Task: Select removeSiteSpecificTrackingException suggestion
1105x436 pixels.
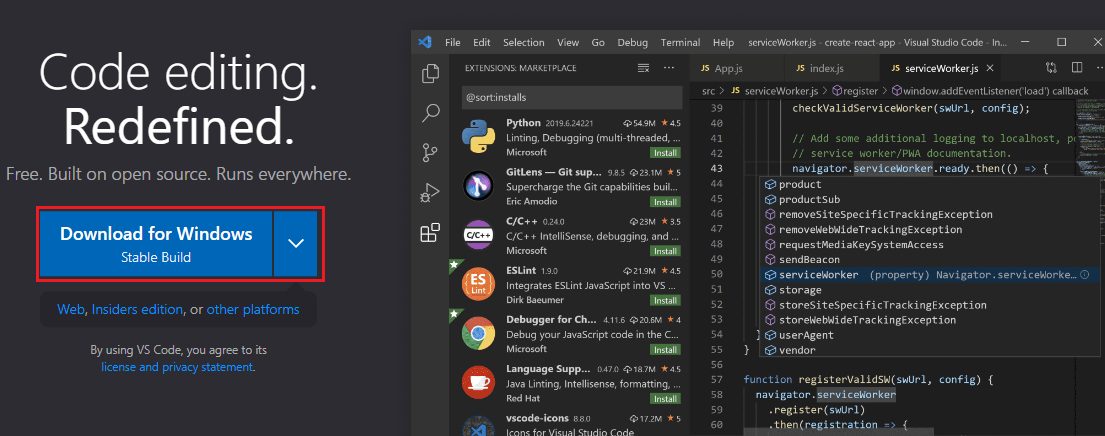Action: (x=929, y=214)
